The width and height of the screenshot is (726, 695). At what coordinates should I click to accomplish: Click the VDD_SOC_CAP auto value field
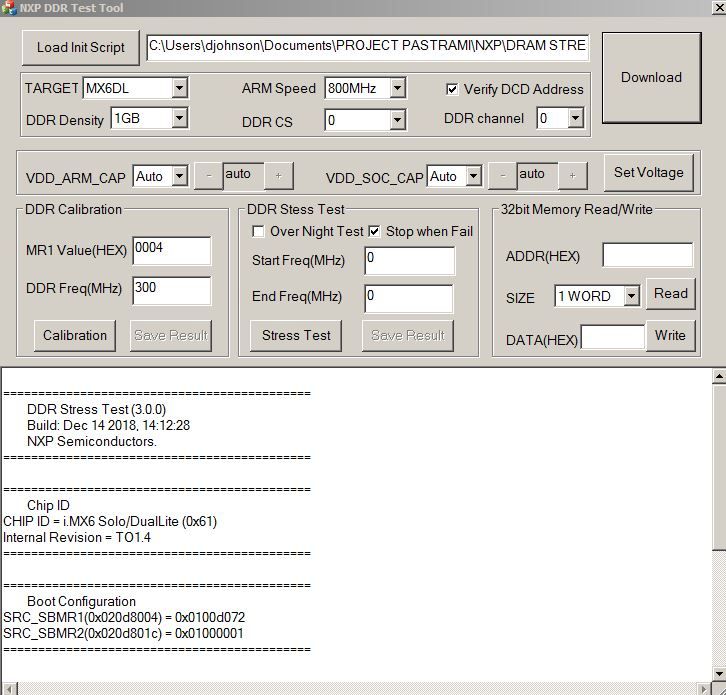pos(538,175)
